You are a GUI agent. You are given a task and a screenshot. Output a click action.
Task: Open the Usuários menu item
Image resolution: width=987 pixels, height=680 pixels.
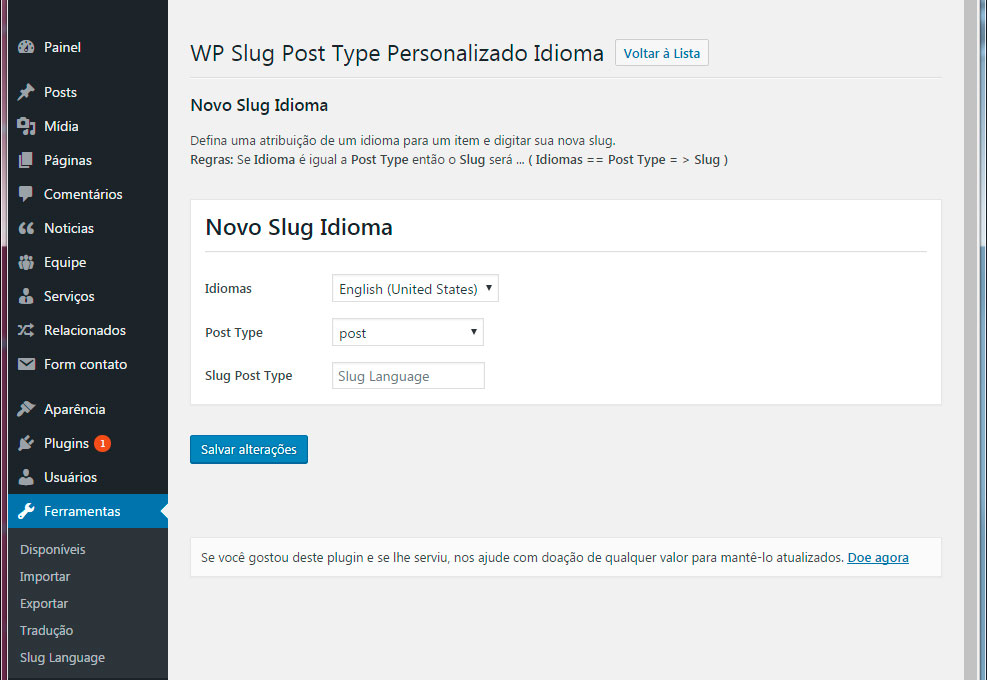tap(70, 477)
